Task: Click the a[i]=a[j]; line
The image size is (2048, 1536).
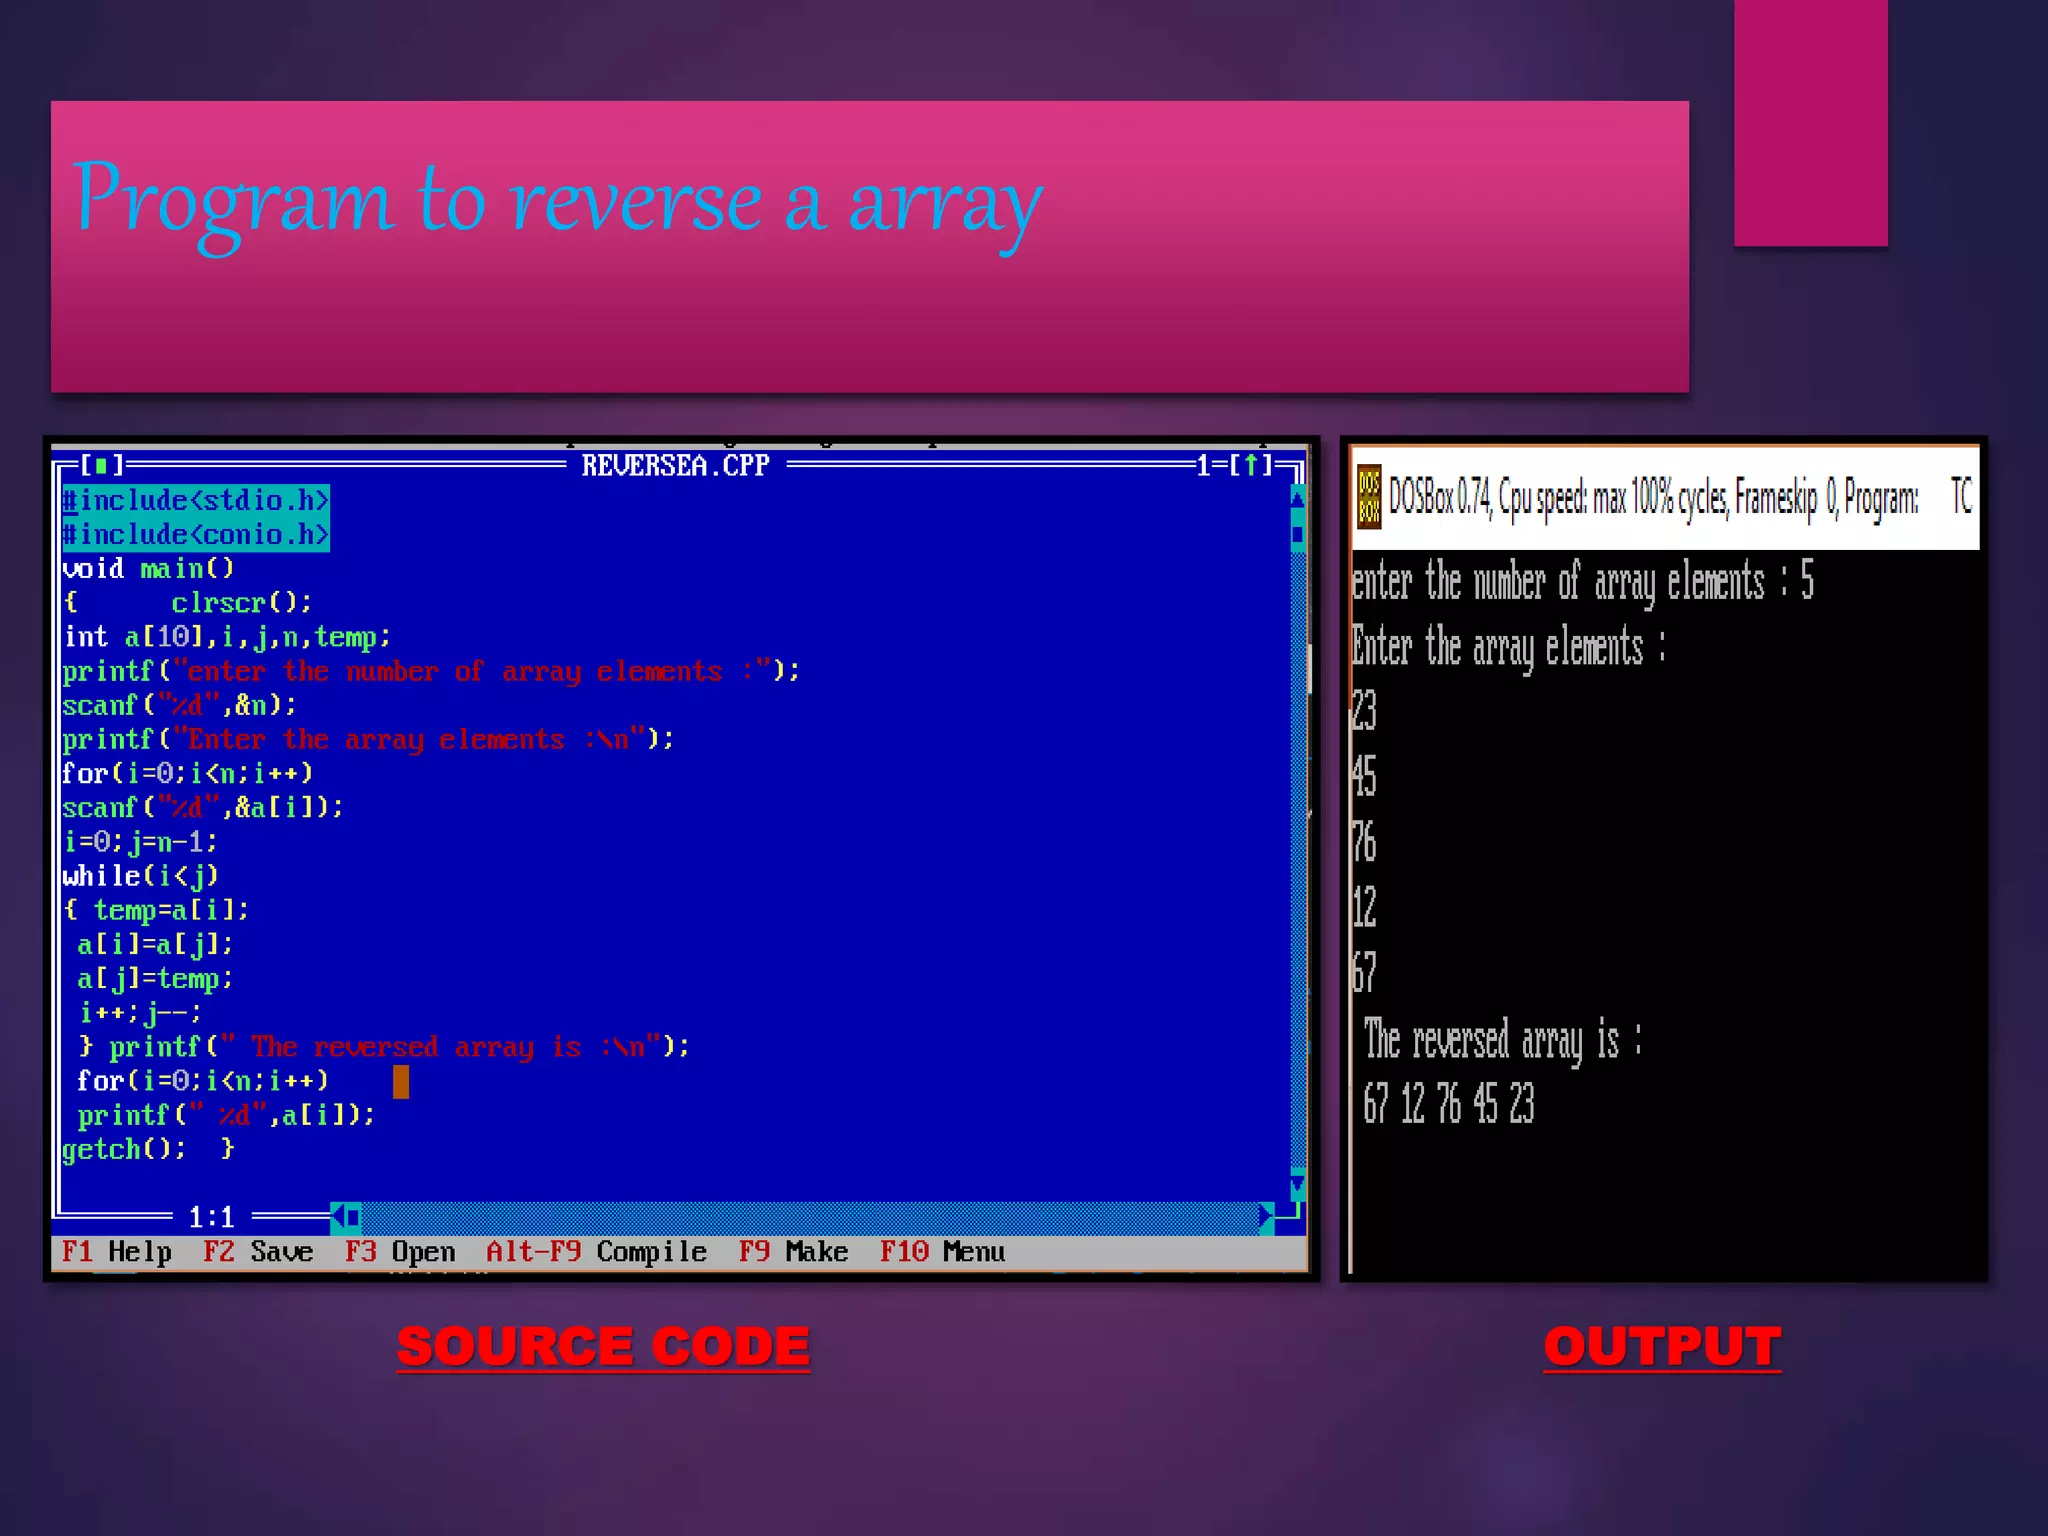Action: point(156,944)
